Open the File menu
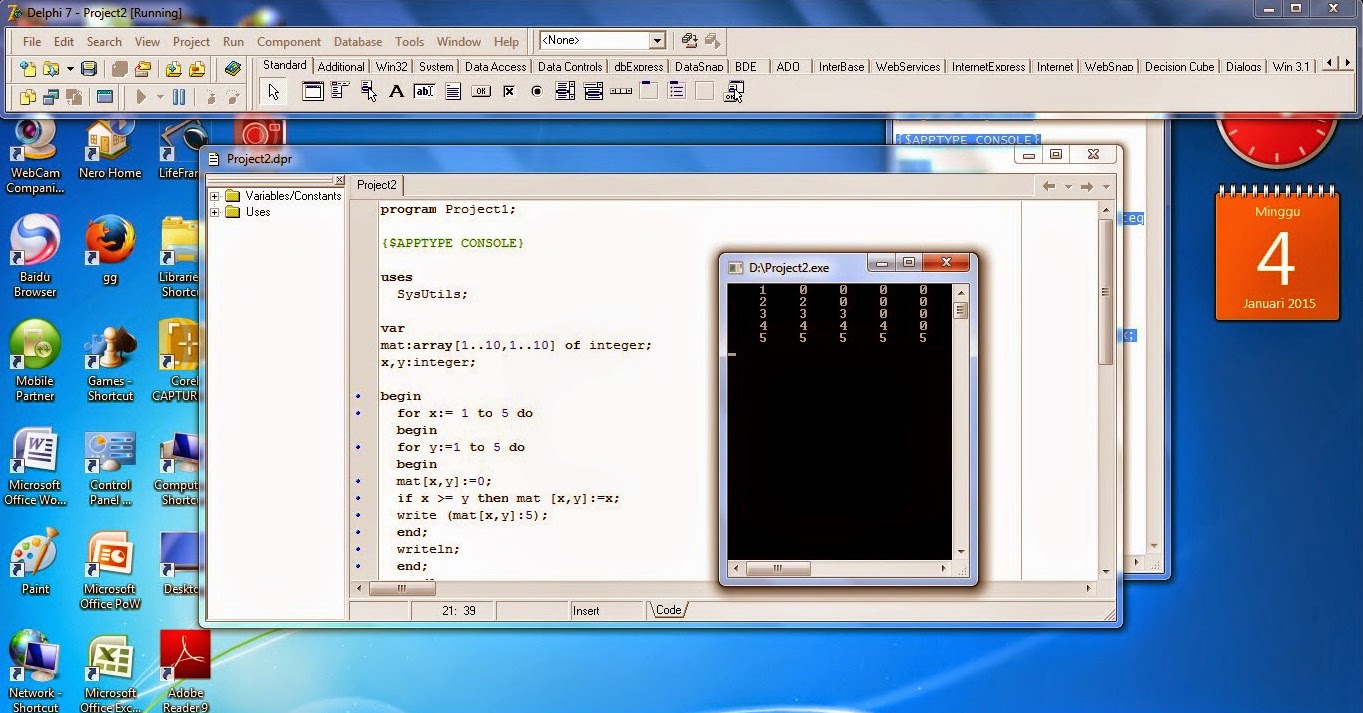The image size is (1363, 713). (x=32, y=42)
